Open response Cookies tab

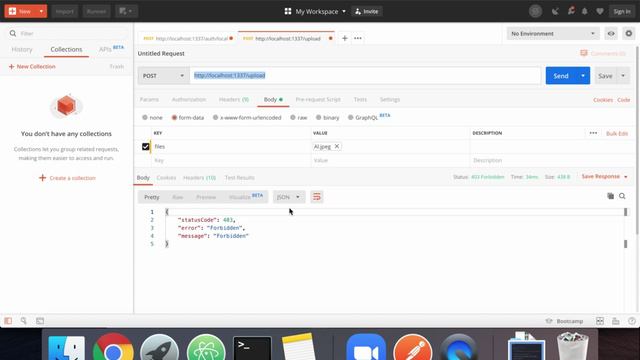[166, 178]
